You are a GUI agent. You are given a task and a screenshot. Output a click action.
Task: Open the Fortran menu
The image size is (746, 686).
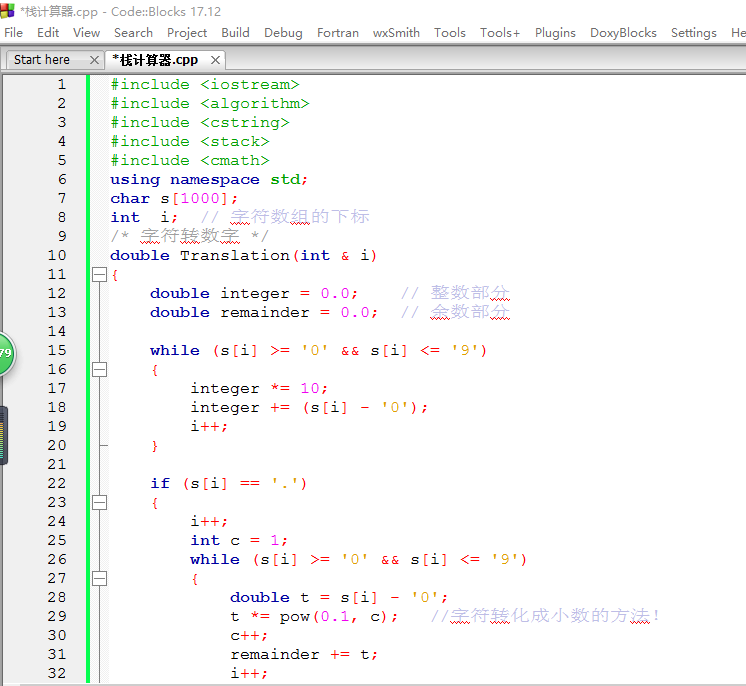click(x=338, y=33)
